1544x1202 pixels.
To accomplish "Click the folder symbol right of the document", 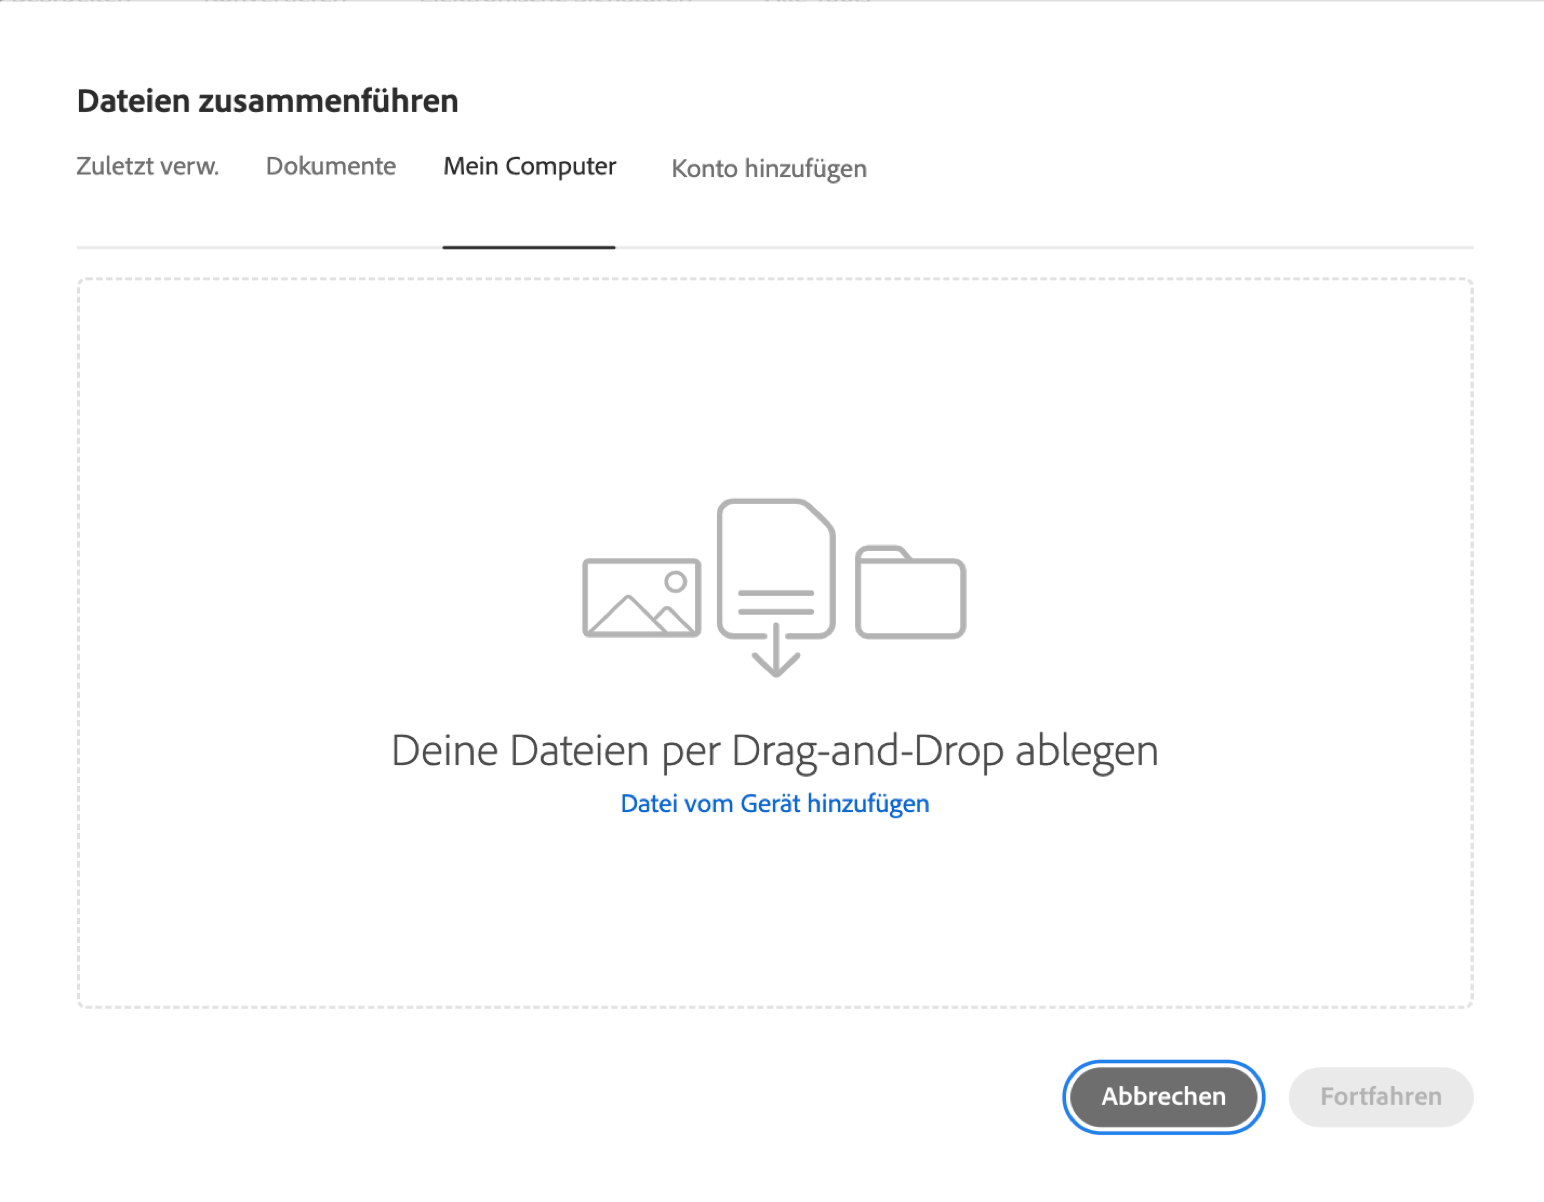I will click(909, 592).
